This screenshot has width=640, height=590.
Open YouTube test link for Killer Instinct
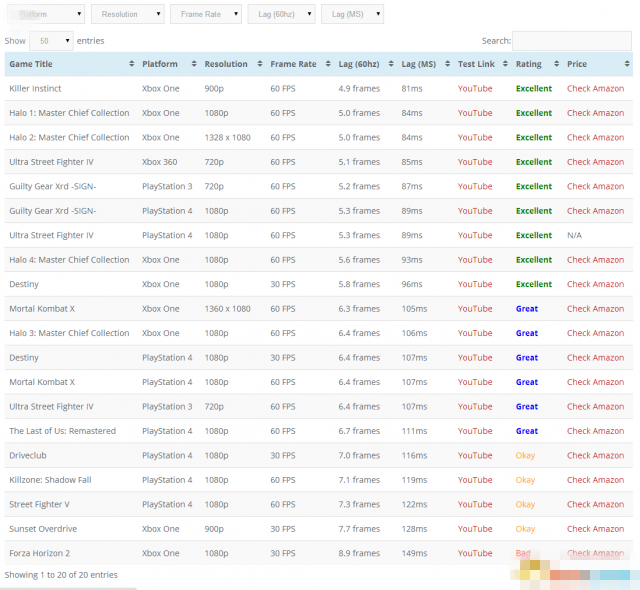click(475, 89)
